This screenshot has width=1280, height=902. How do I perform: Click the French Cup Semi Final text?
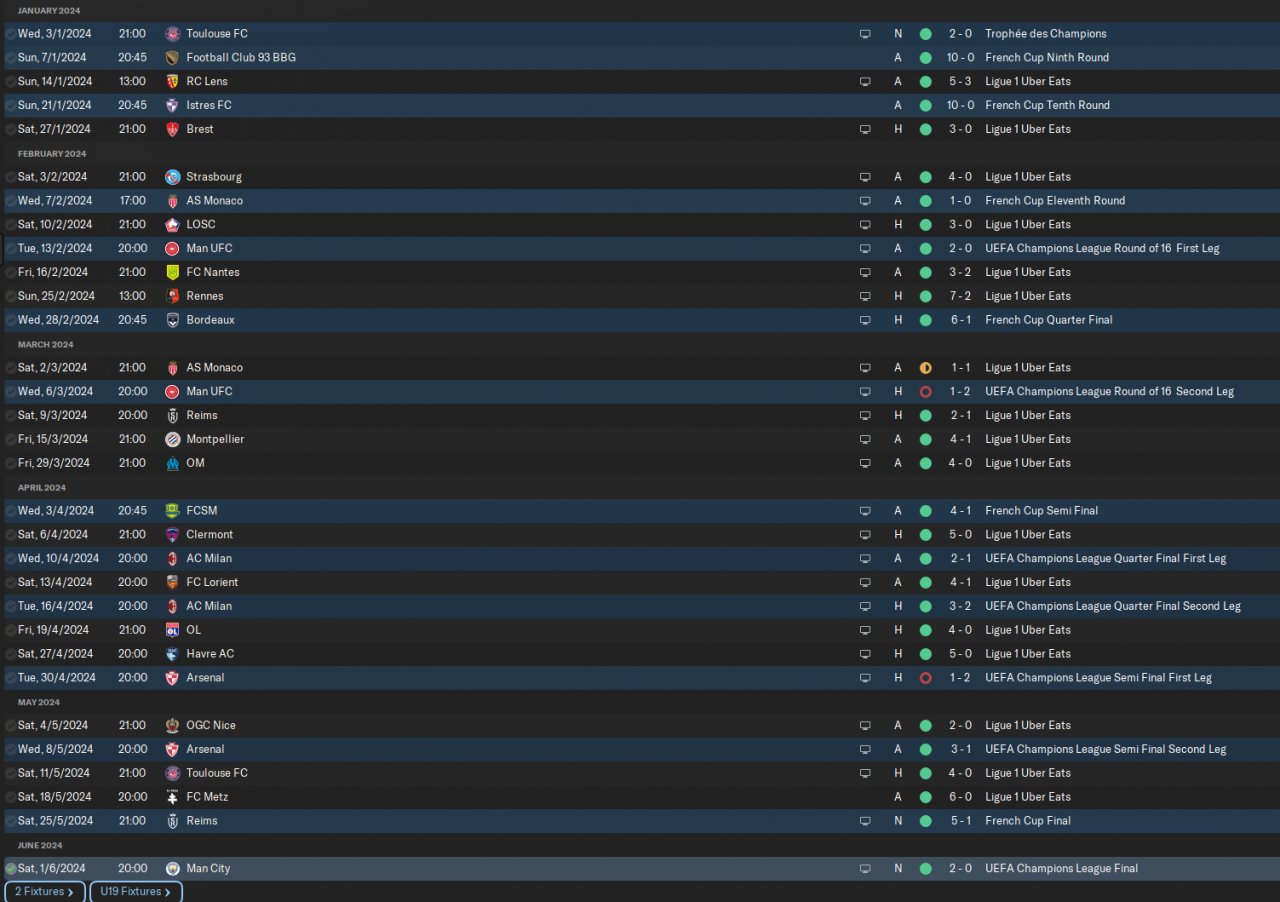tap(1042, 511)
